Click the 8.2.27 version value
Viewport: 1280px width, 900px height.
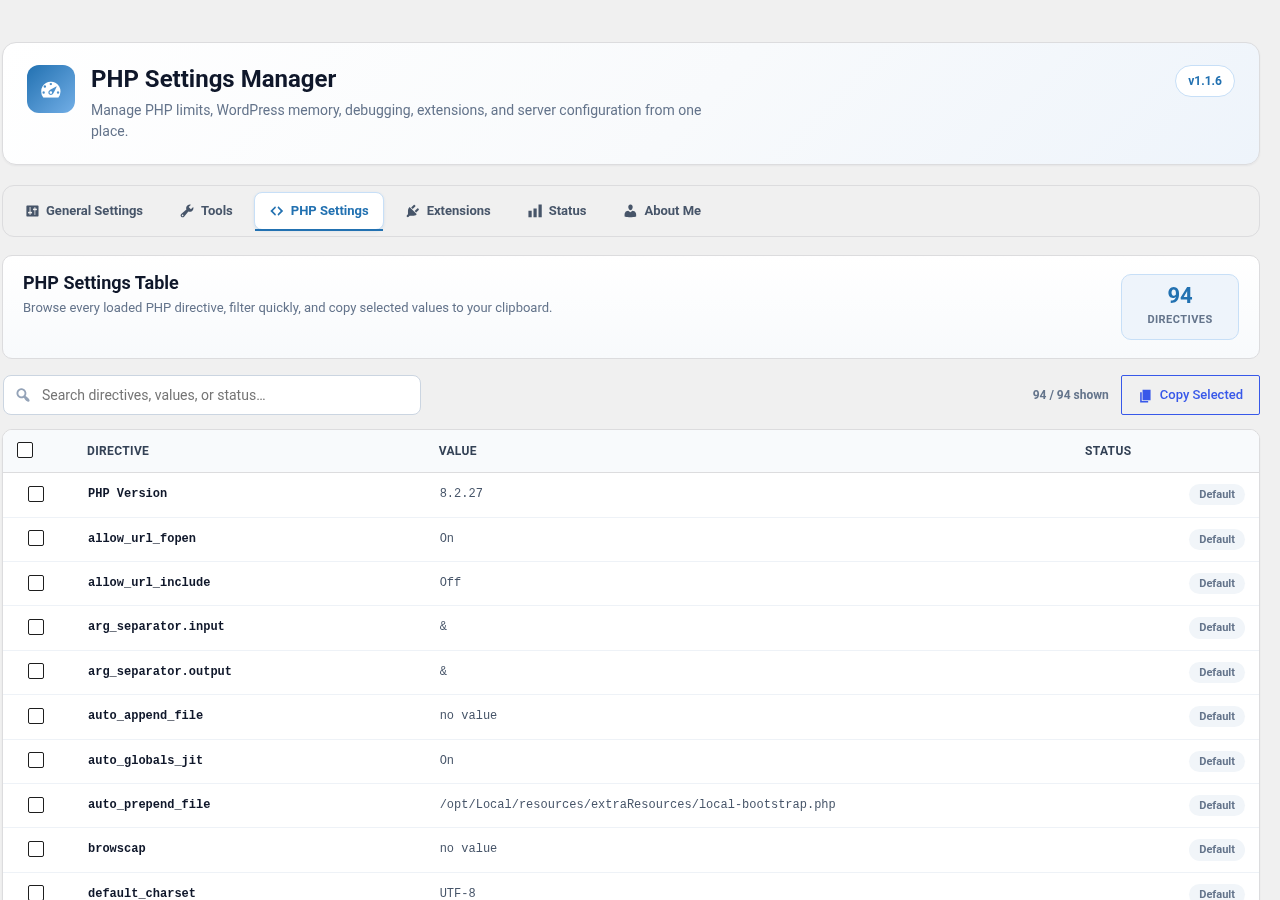(x=461, y=494)
